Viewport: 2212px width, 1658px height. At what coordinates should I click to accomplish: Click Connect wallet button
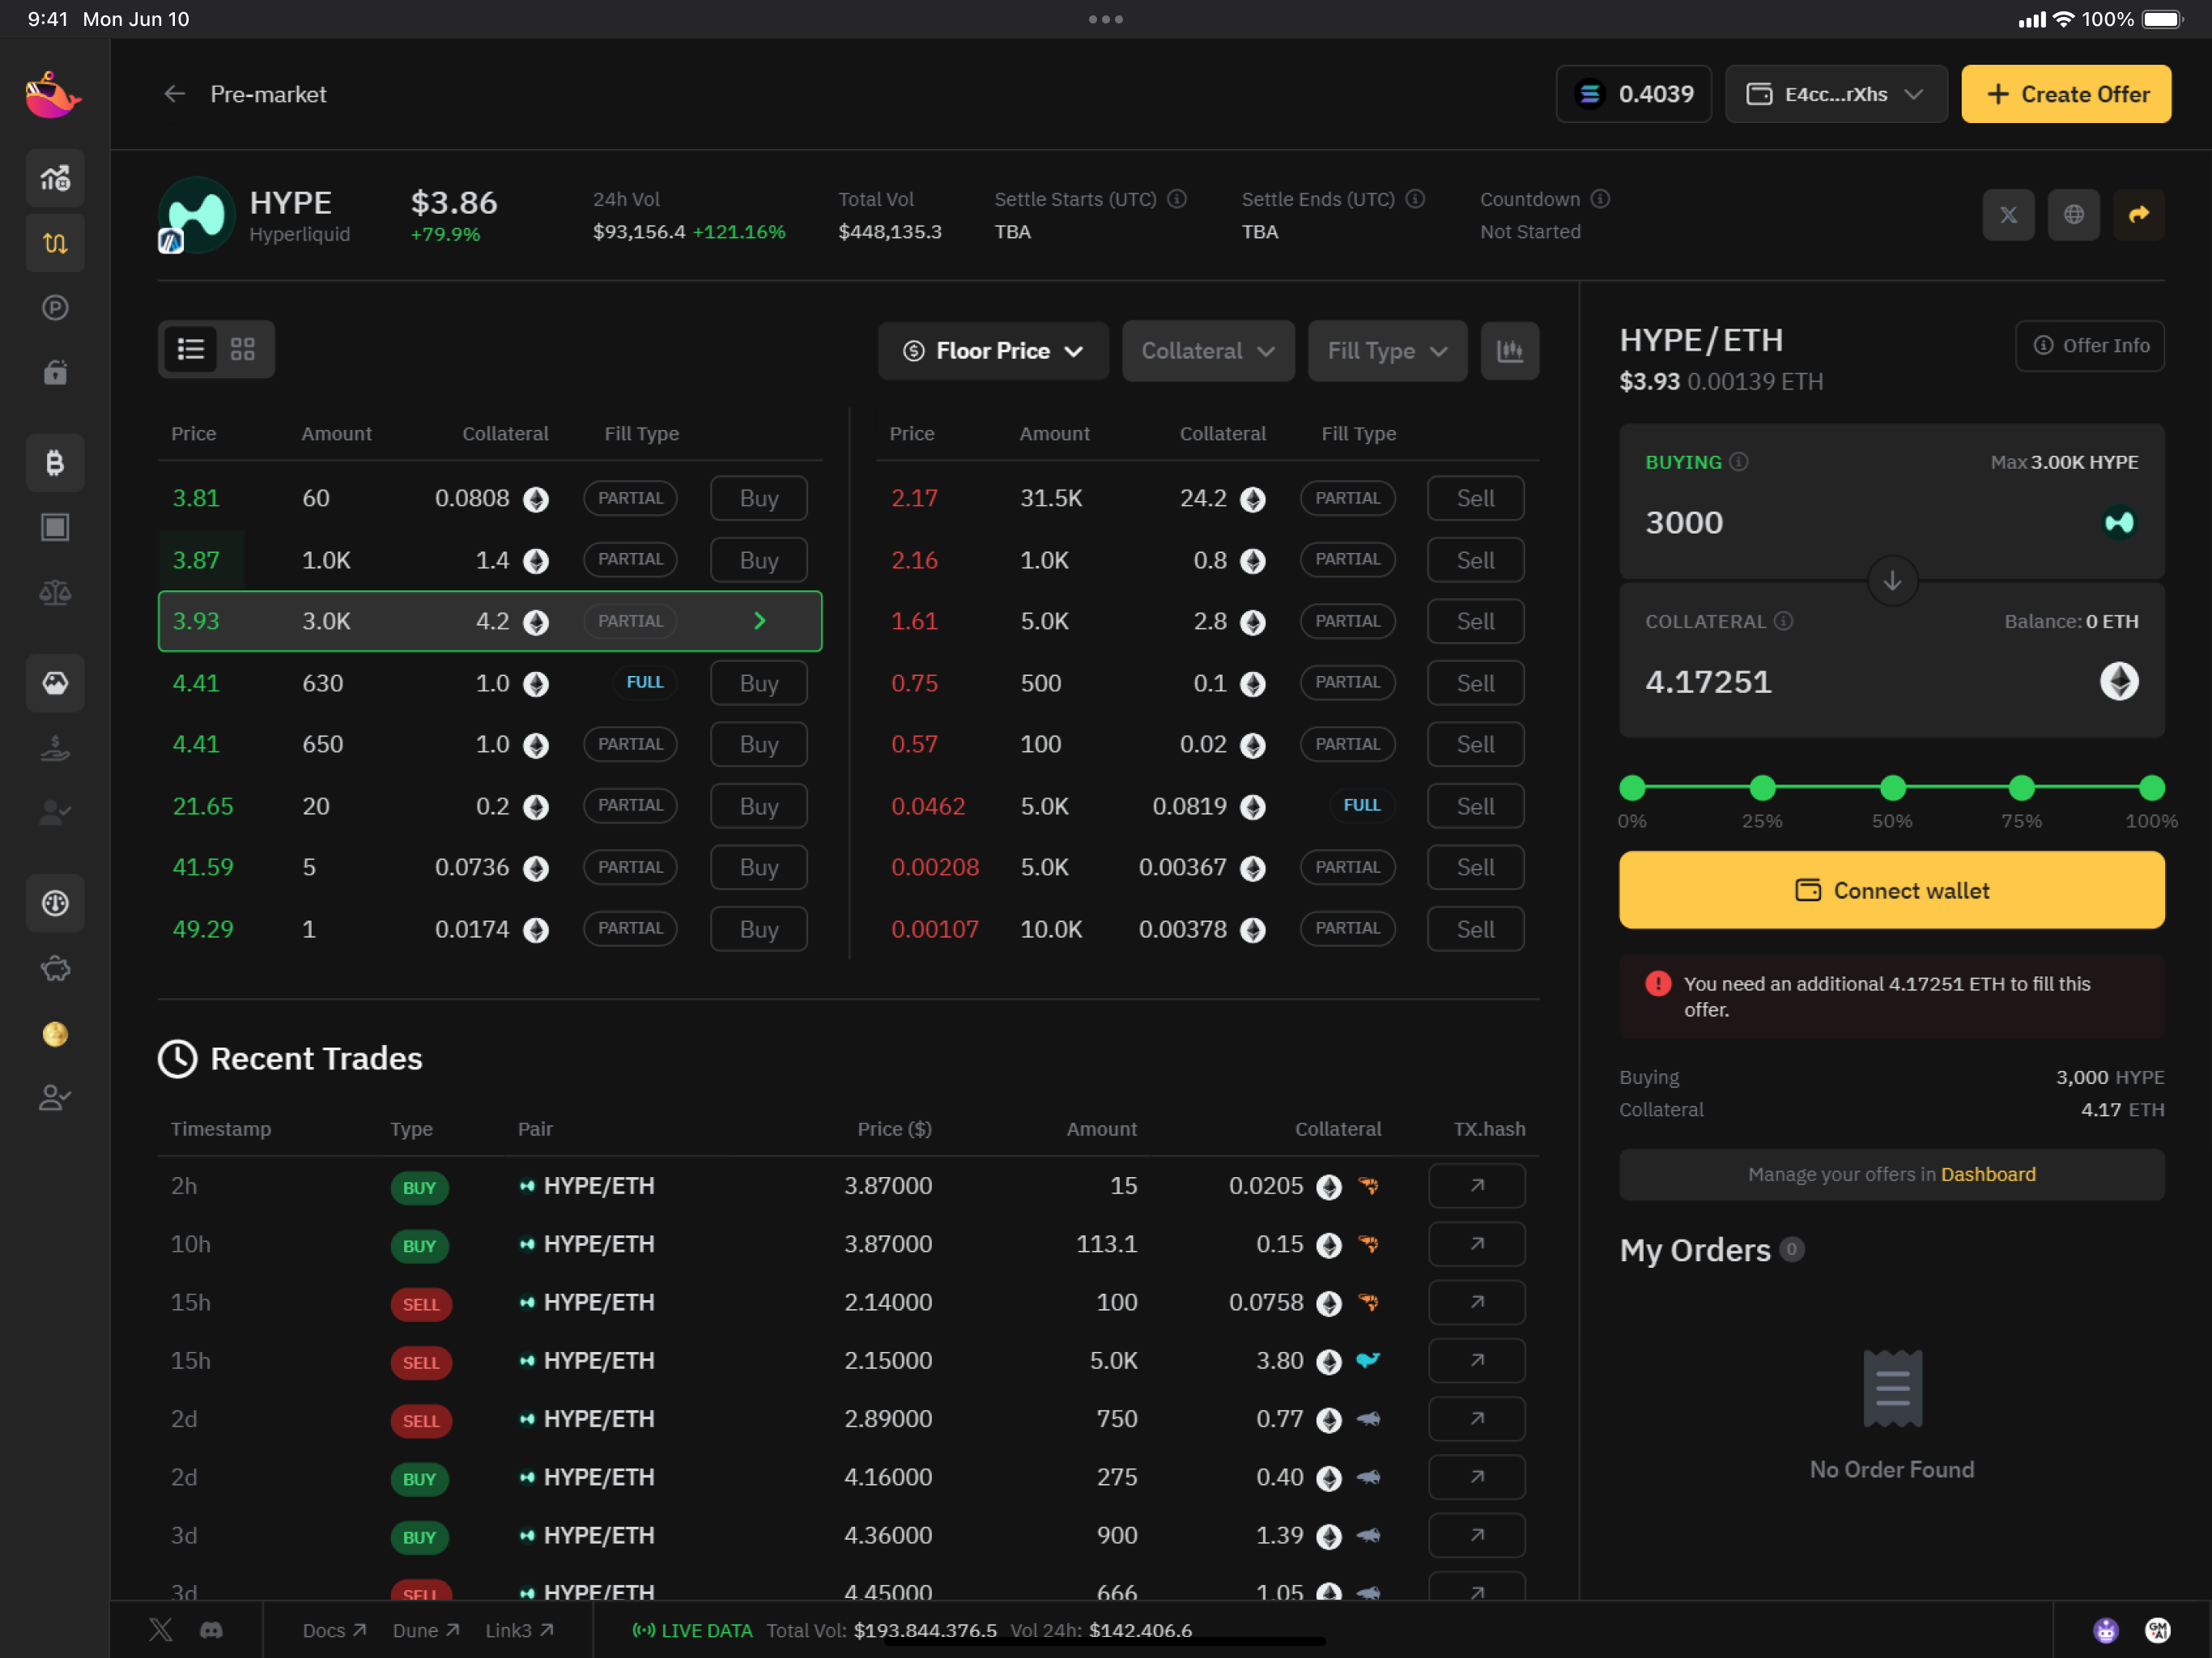pyautogui.click(x=1892, y=890)
